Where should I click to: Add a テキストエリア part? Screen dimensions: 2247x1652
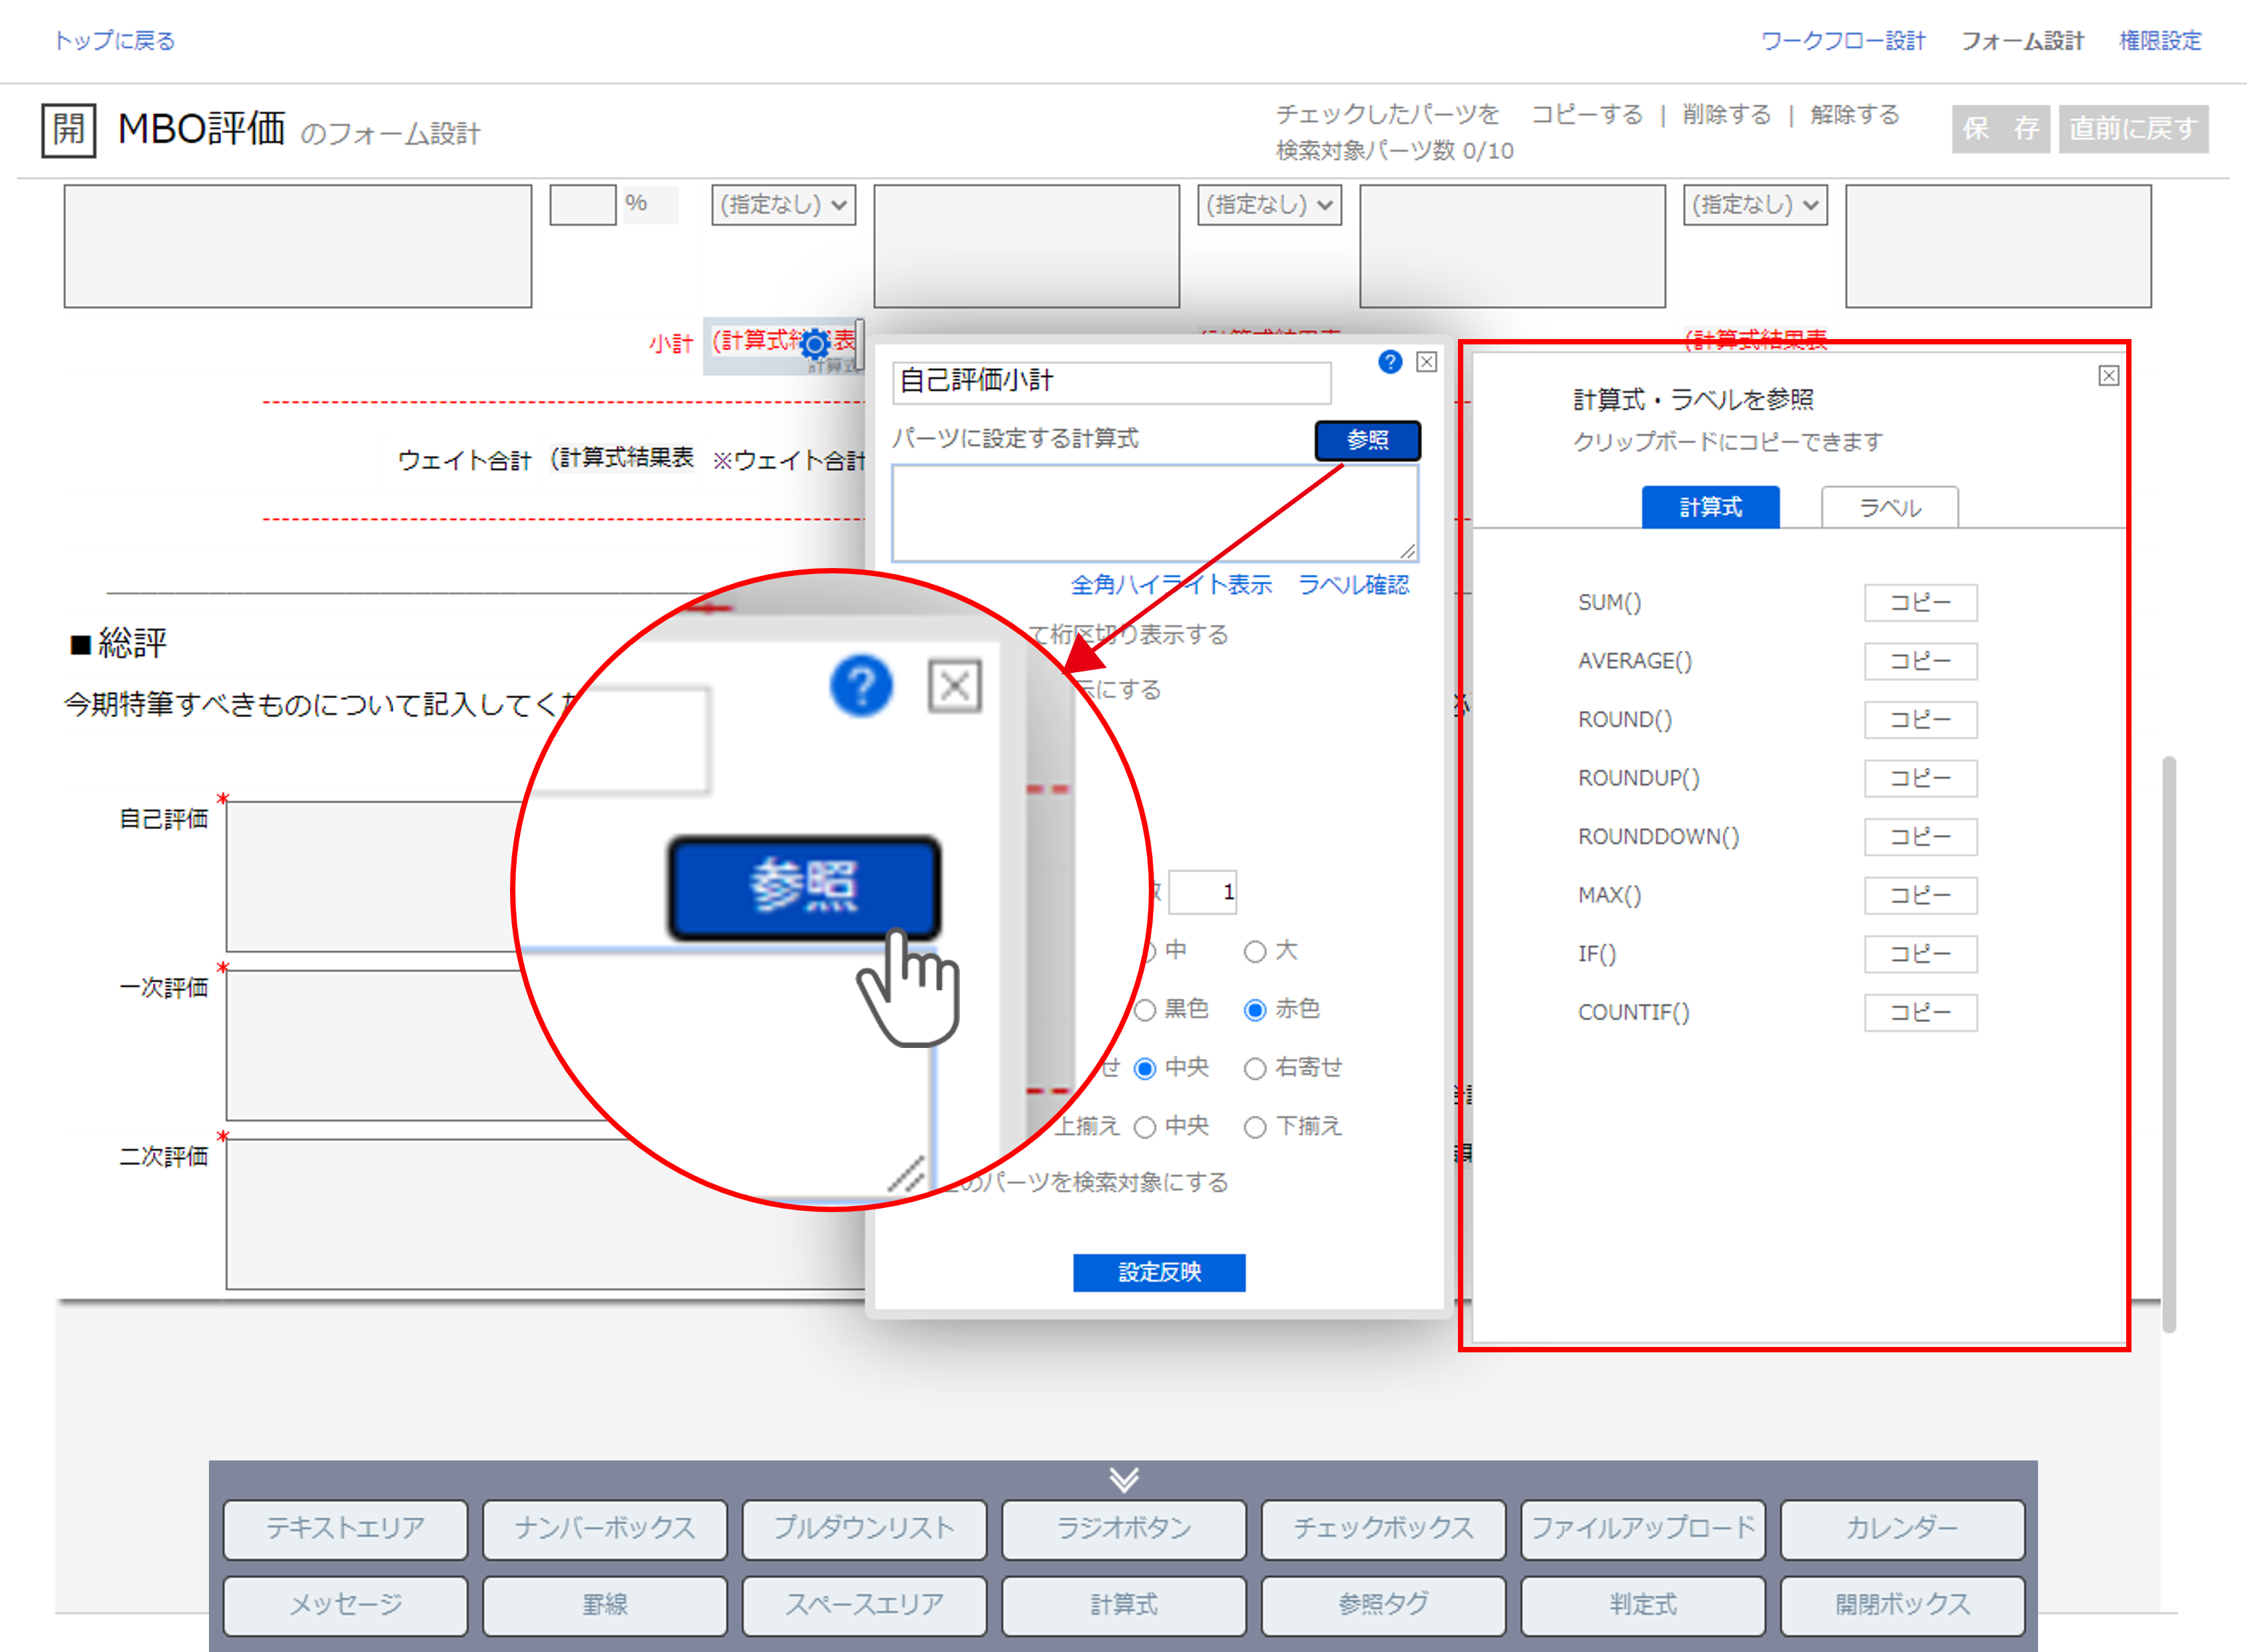(345, 1529)
